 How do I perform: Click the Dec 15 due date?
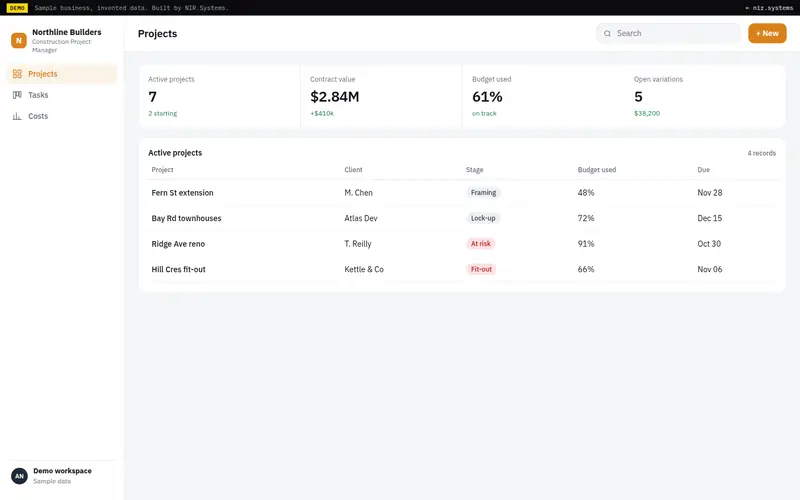pyautogui.click(x=710, y=218)
